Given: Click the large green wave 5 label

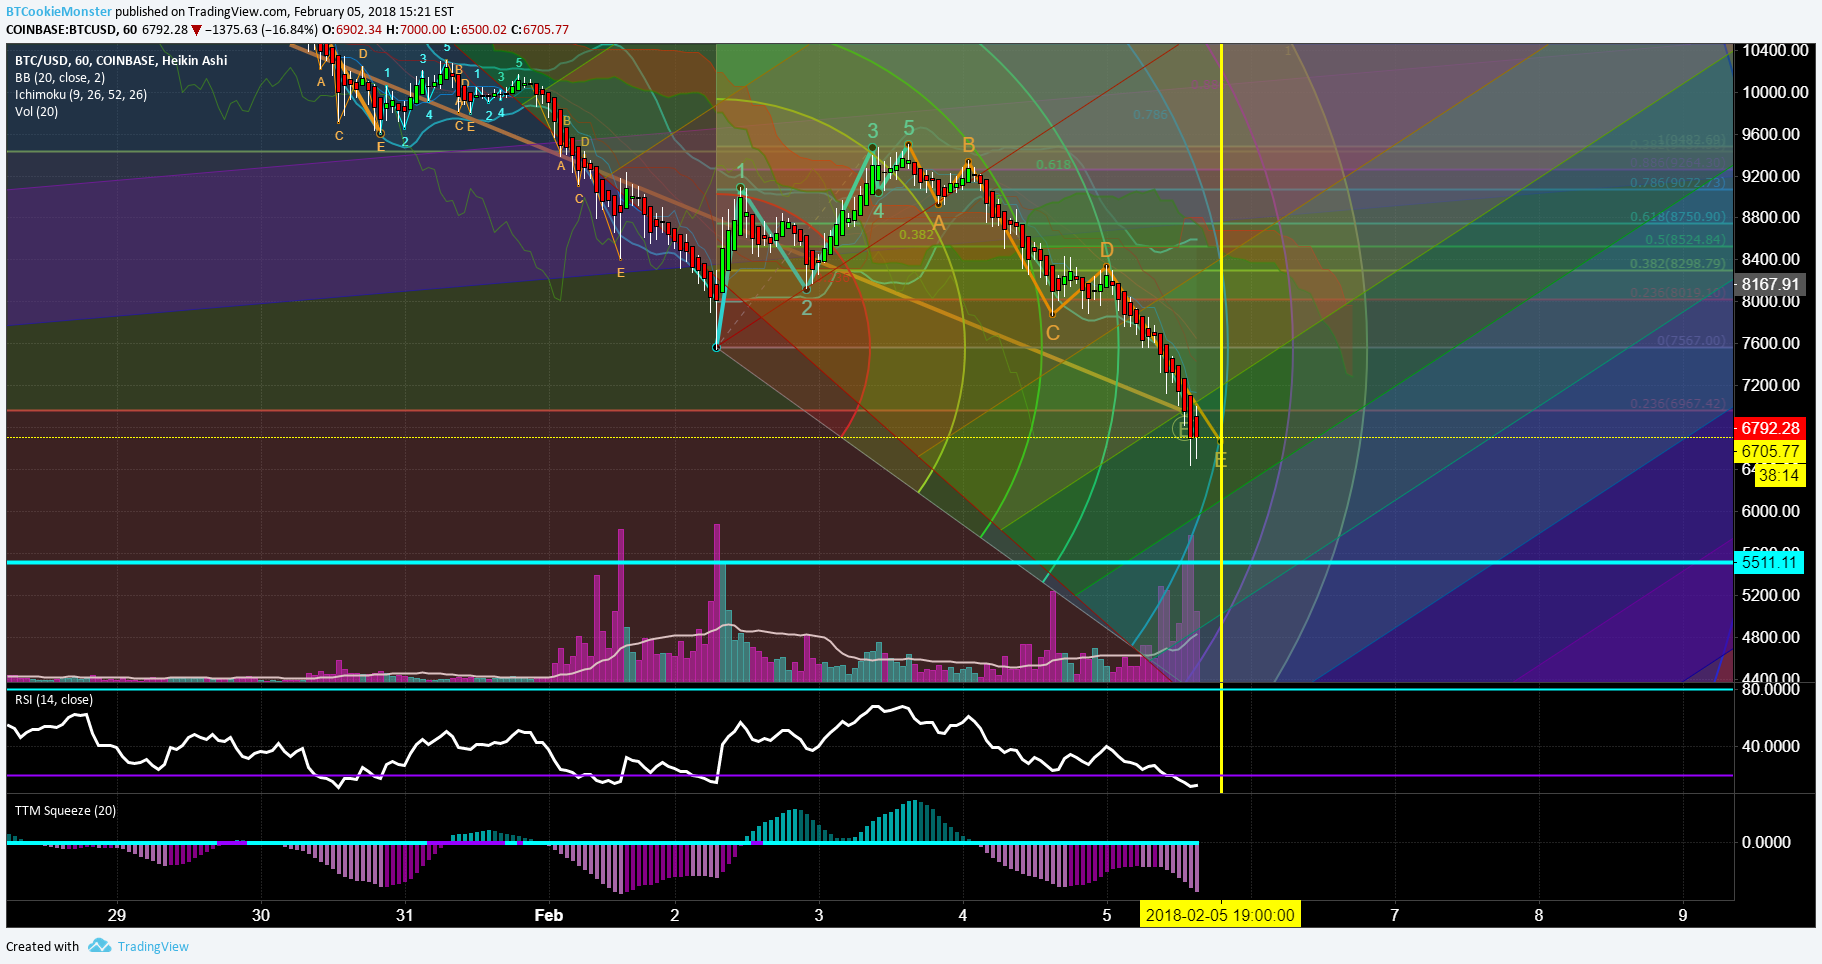Looking at the screenshot, I should pyautogui.click(x=909, y=128).
